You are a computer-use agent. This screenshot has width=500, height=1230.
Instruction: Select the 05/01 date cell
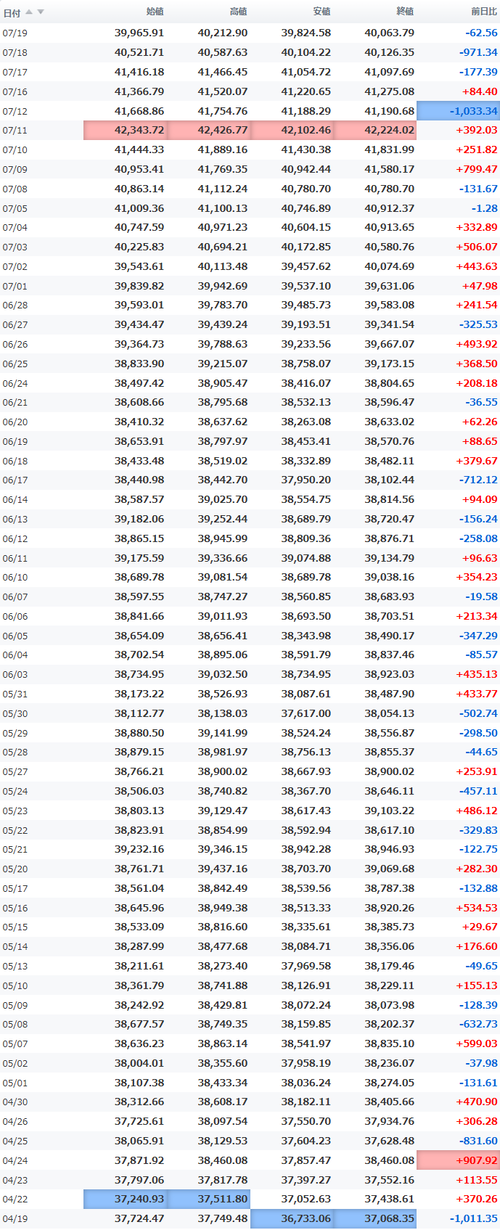[x=15, y=1083]
